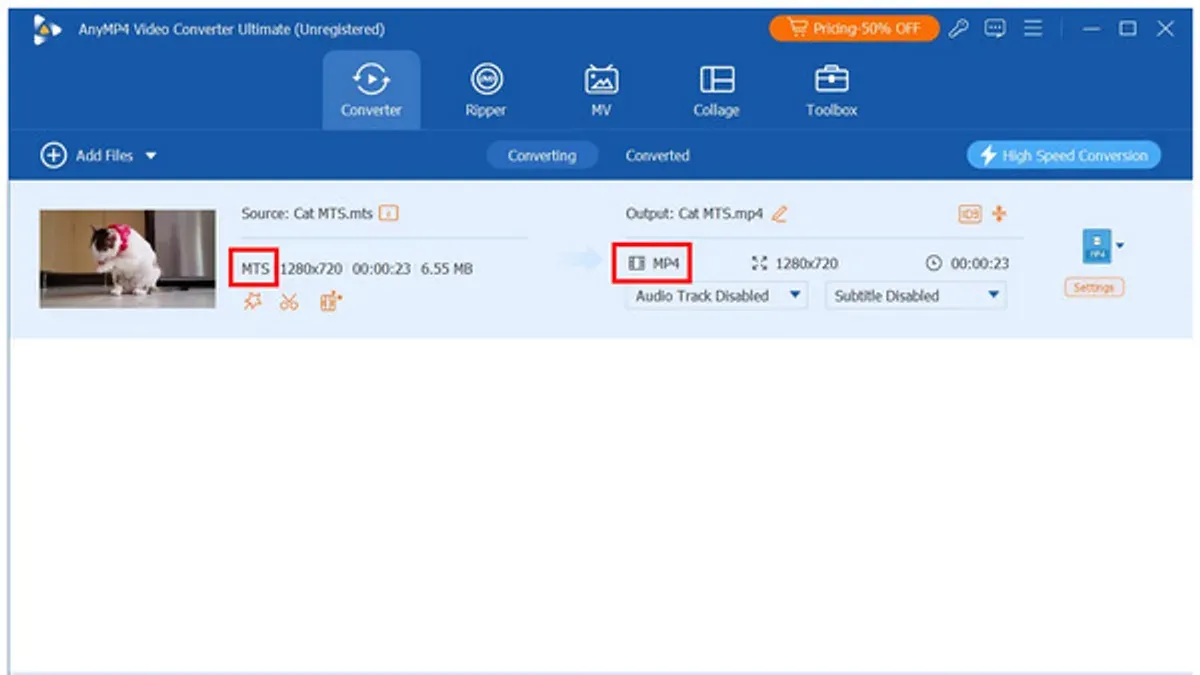Click the enhance video icon beside scissors
The width and height of the screenshot is (1200, 675).
pos(330,301)
